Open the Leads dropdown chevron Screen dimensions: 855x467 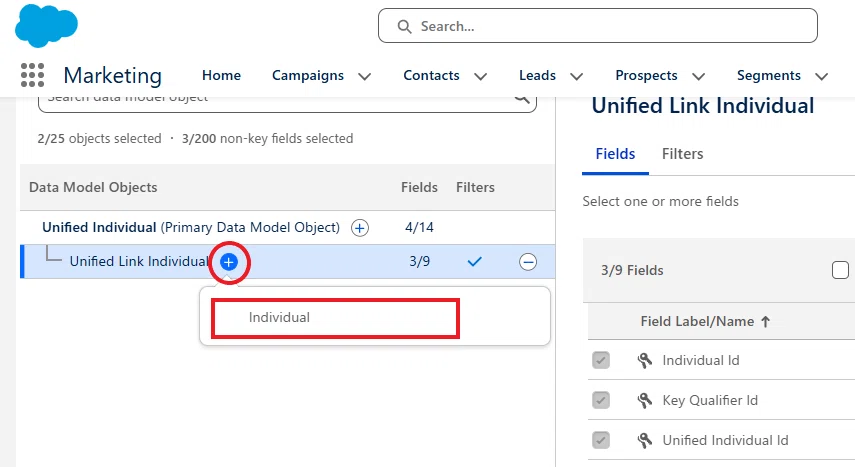576,76
